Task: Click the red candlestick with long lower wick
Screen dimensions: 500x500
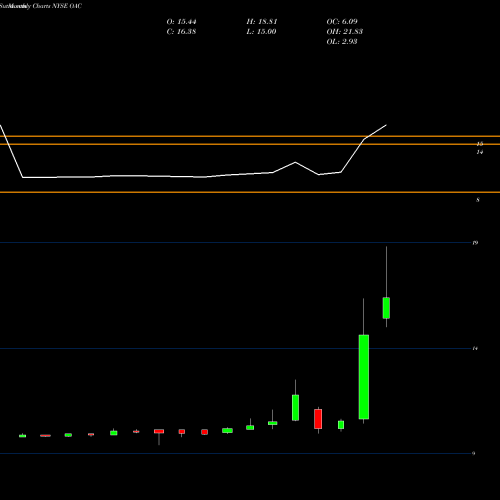Action: (159, 431)
